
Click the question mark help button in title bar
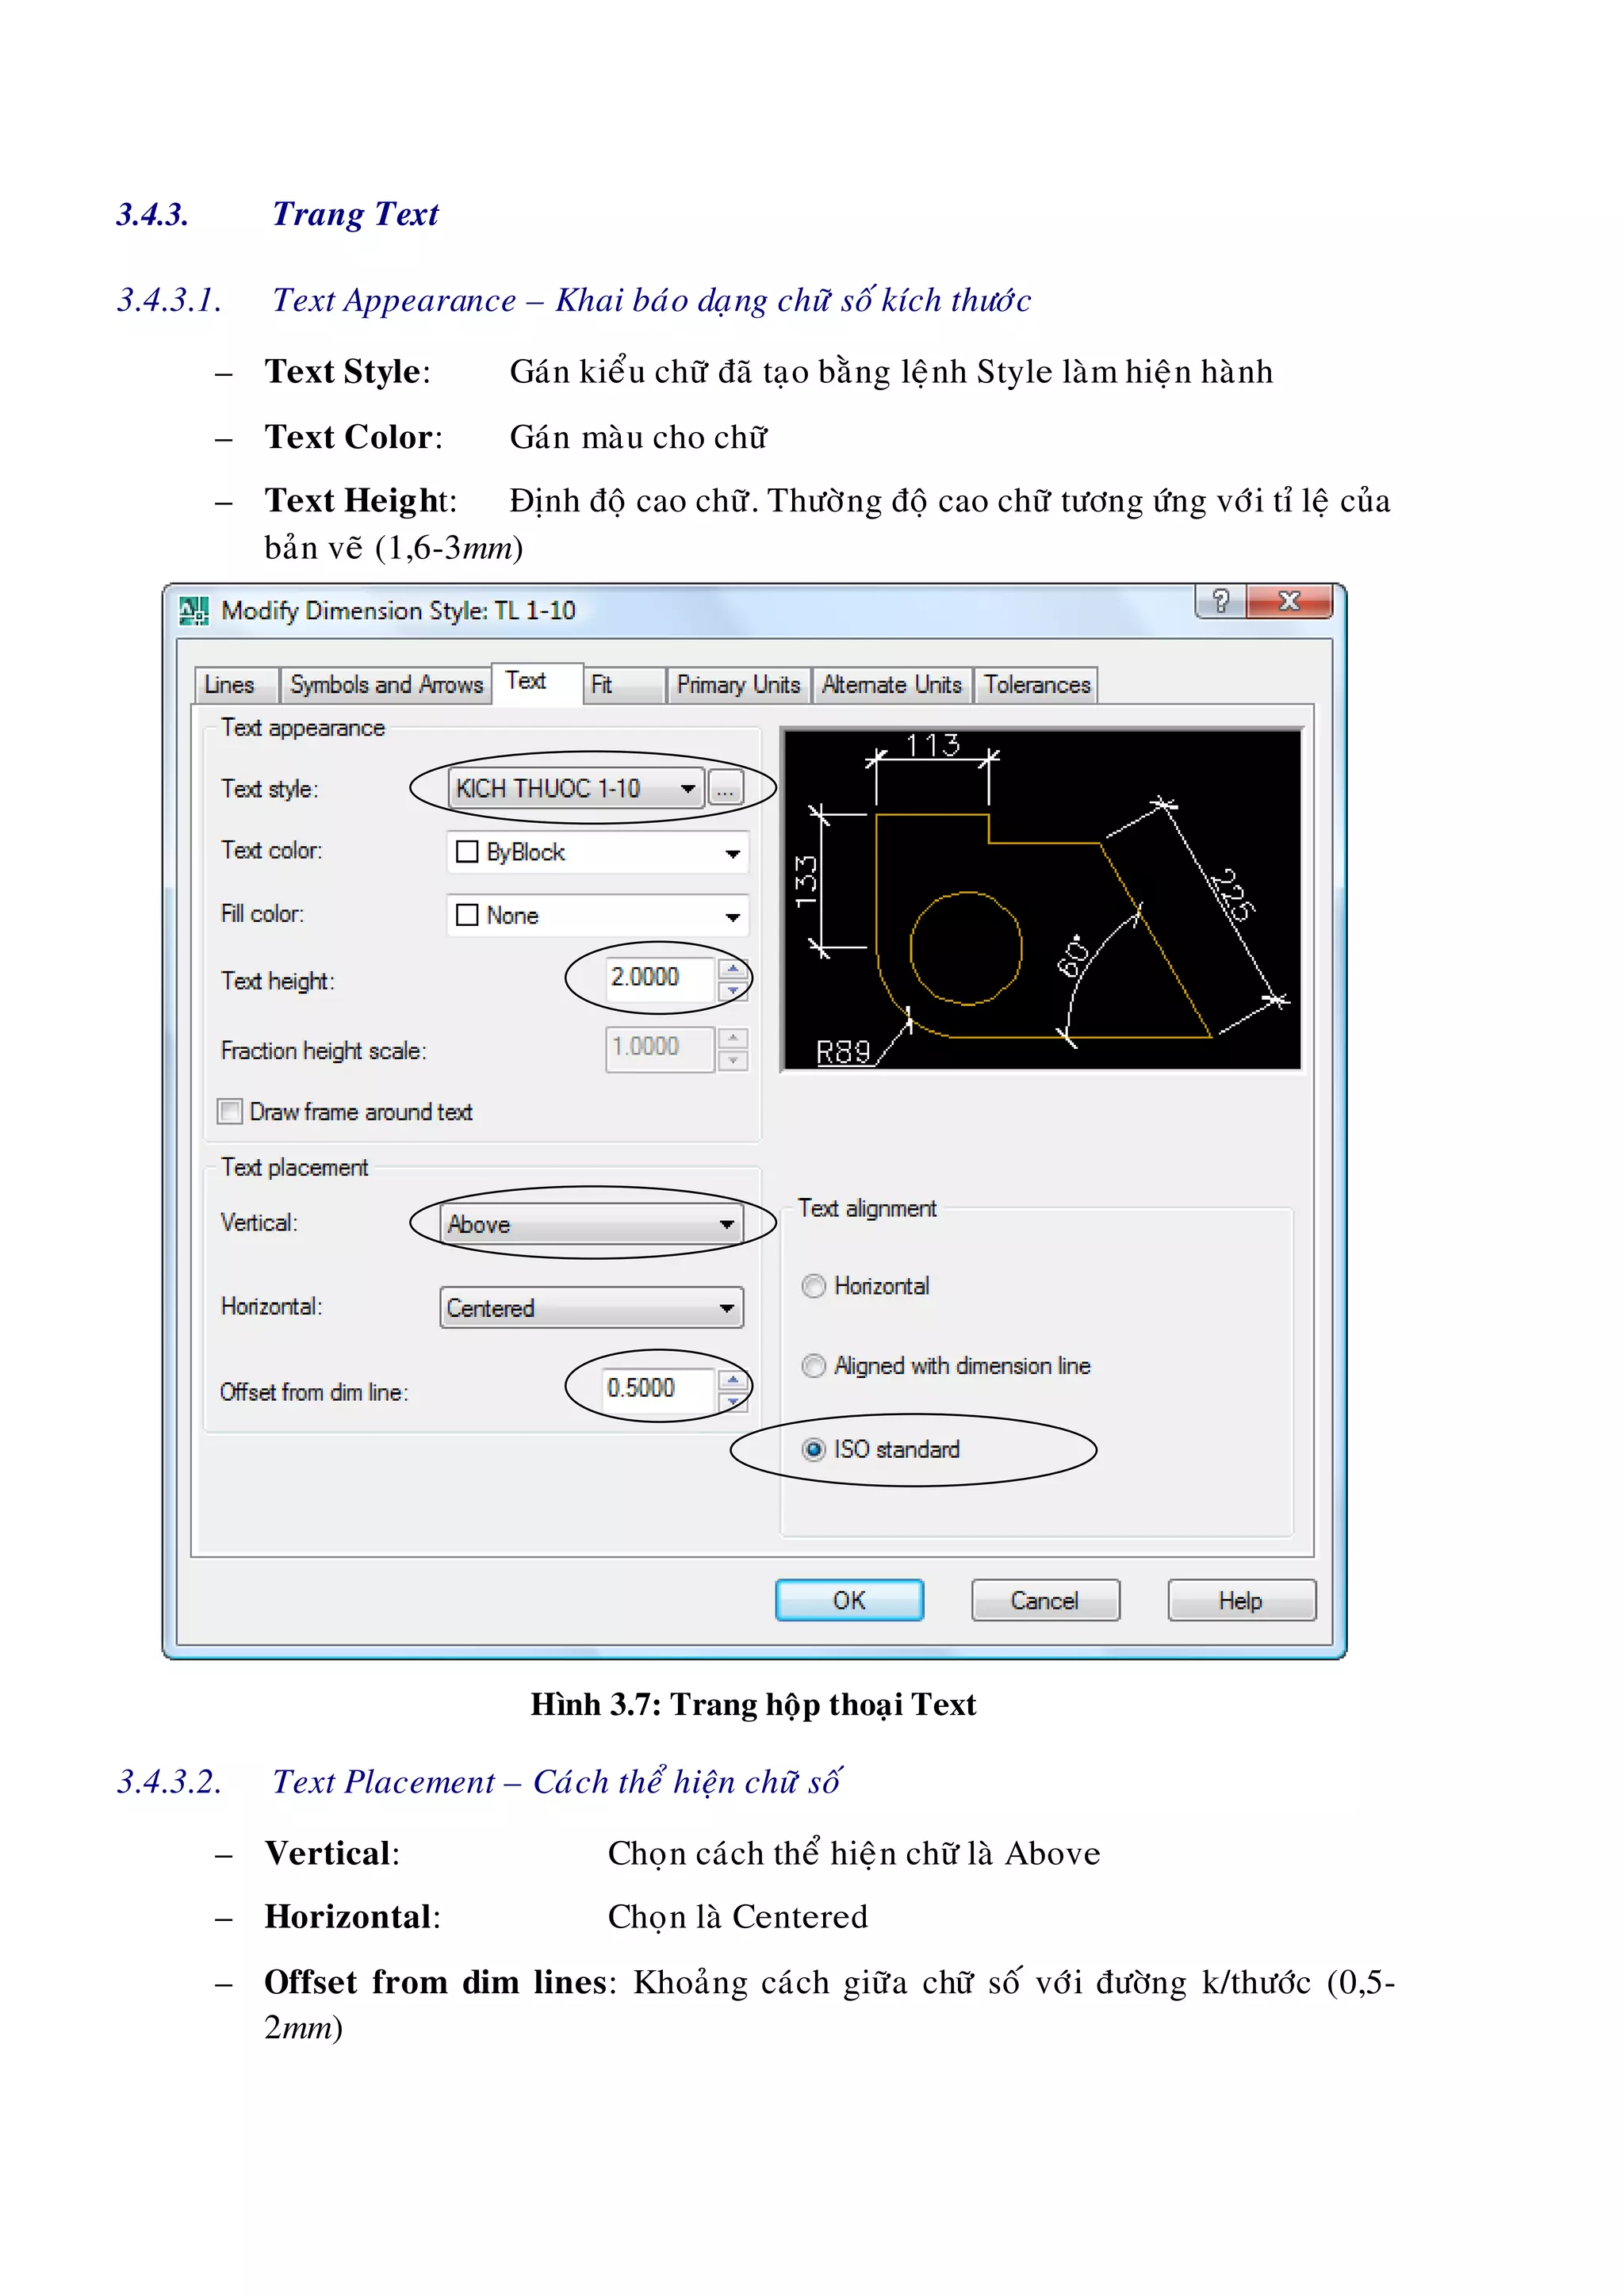pyautogui.click(x=1221, y=601)
